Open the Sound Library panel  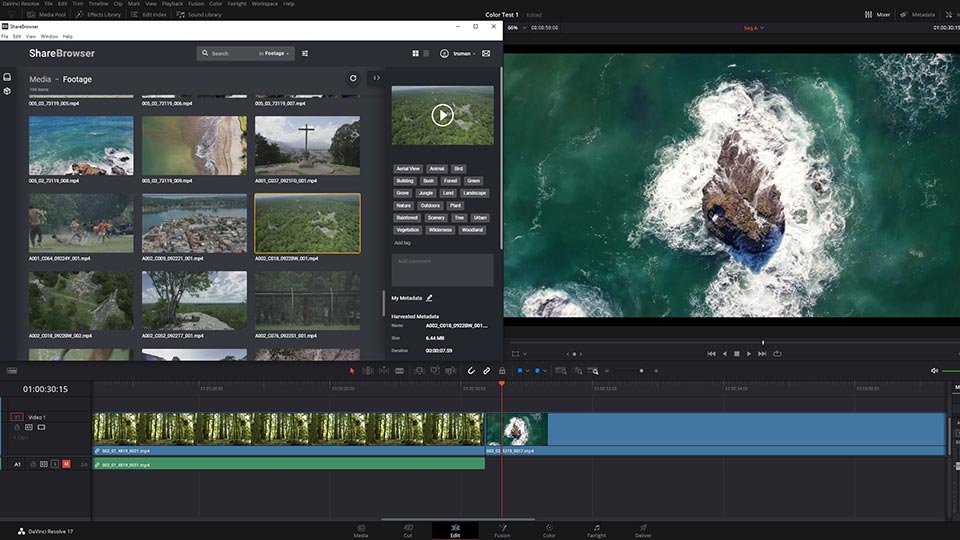(x=199, y=14)
